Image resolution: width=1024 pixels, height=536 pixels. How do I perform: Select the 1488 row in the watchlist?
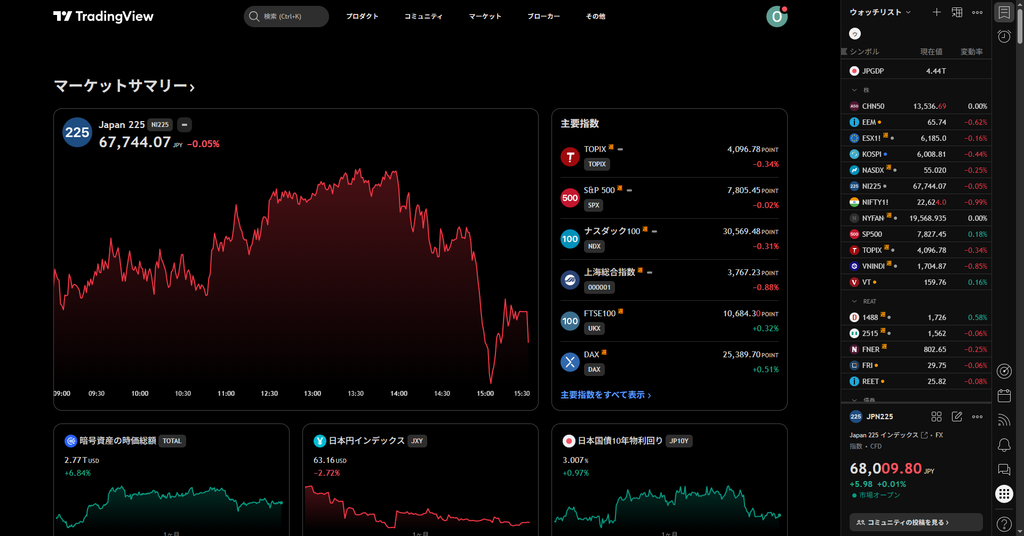pyautogui.click(x=916, y=317)
